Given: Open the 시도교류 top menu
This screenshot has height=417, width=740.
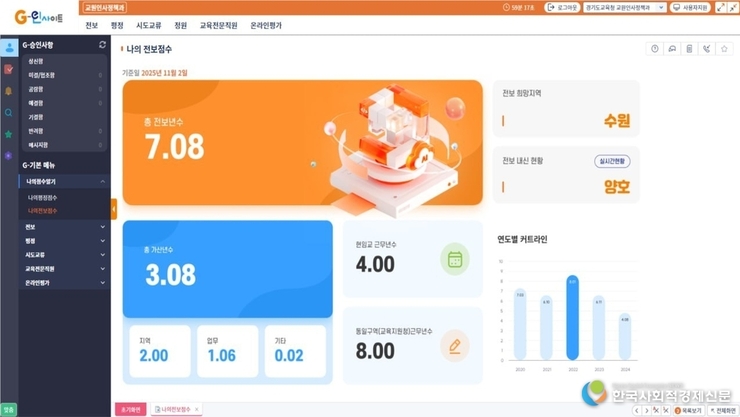Looking at the screenshot, I should click(x=149, y=25).
